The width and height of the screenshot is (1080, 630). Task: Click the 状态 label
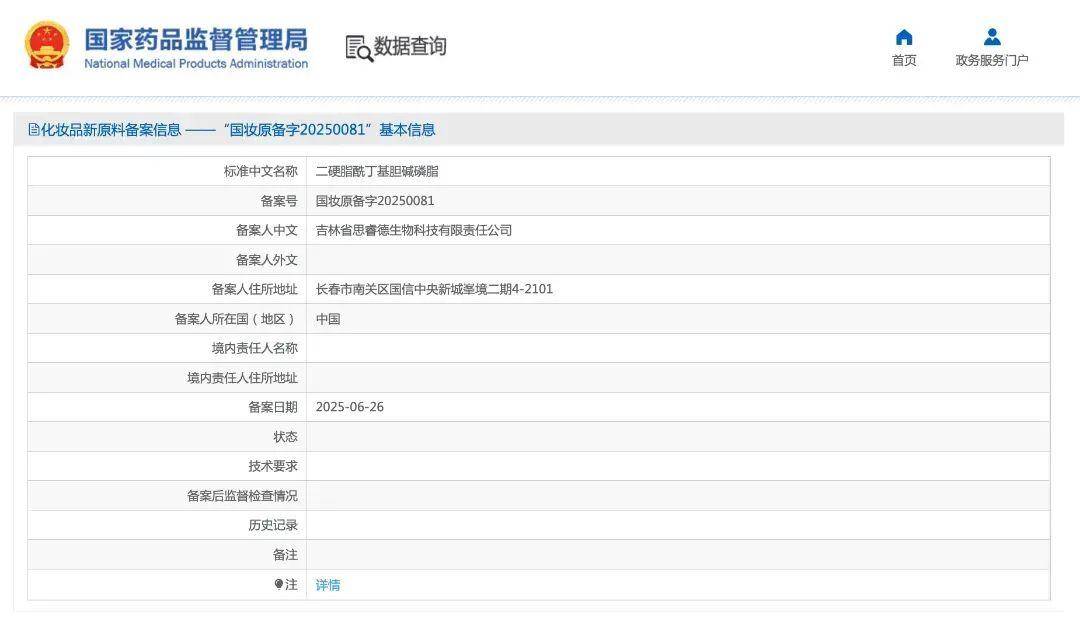click(x=285, y=437)
